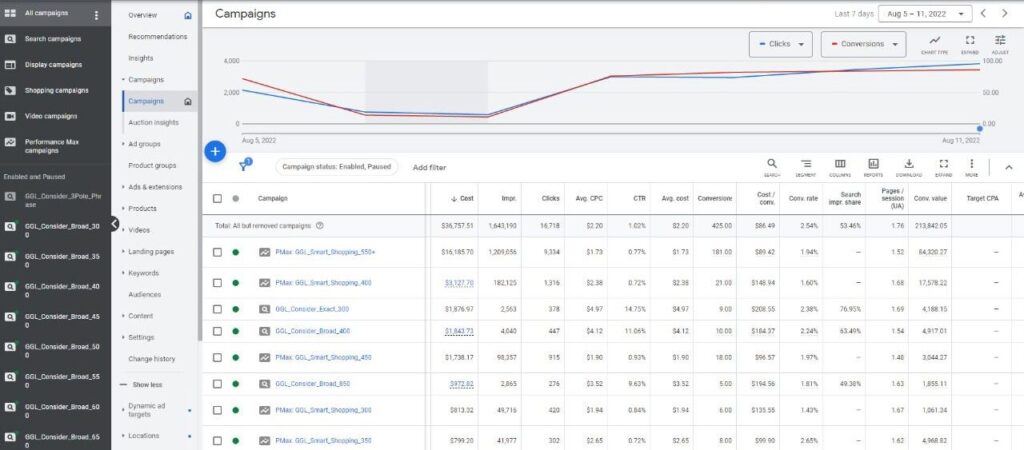Click the filter funnel icon
Image resolution: width=1024 pixels, height=450 pixels.
coord(243,167)
